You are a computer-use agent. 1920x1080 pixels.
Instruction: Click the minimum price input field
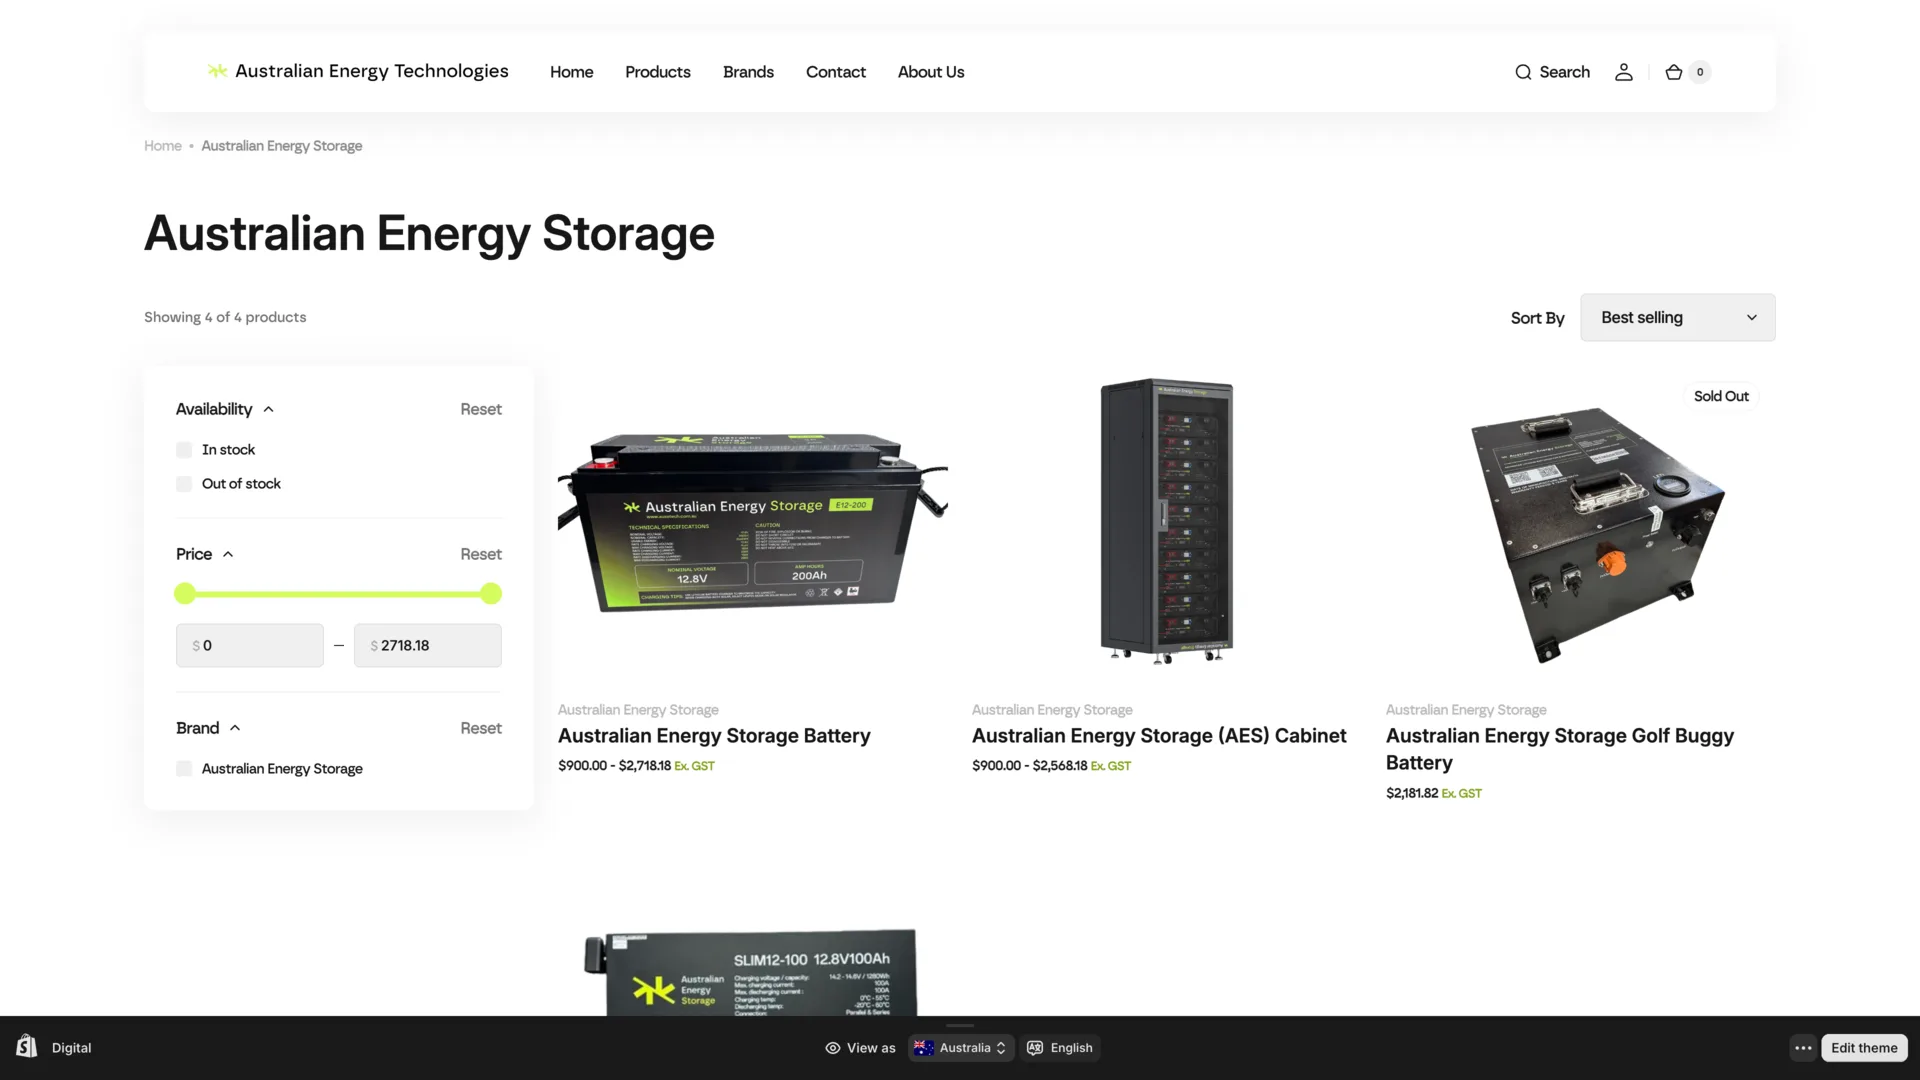click(x=250, y=646)
